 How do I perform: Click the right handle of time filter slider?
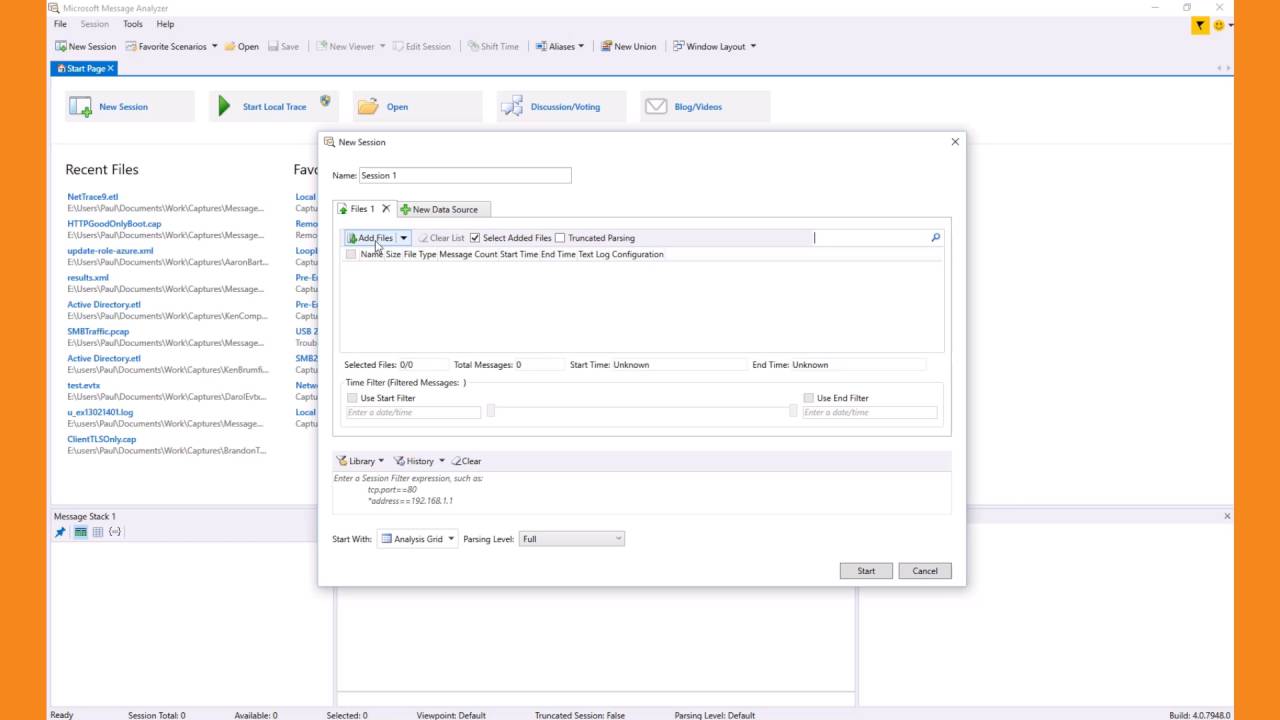tap(793, 411)
